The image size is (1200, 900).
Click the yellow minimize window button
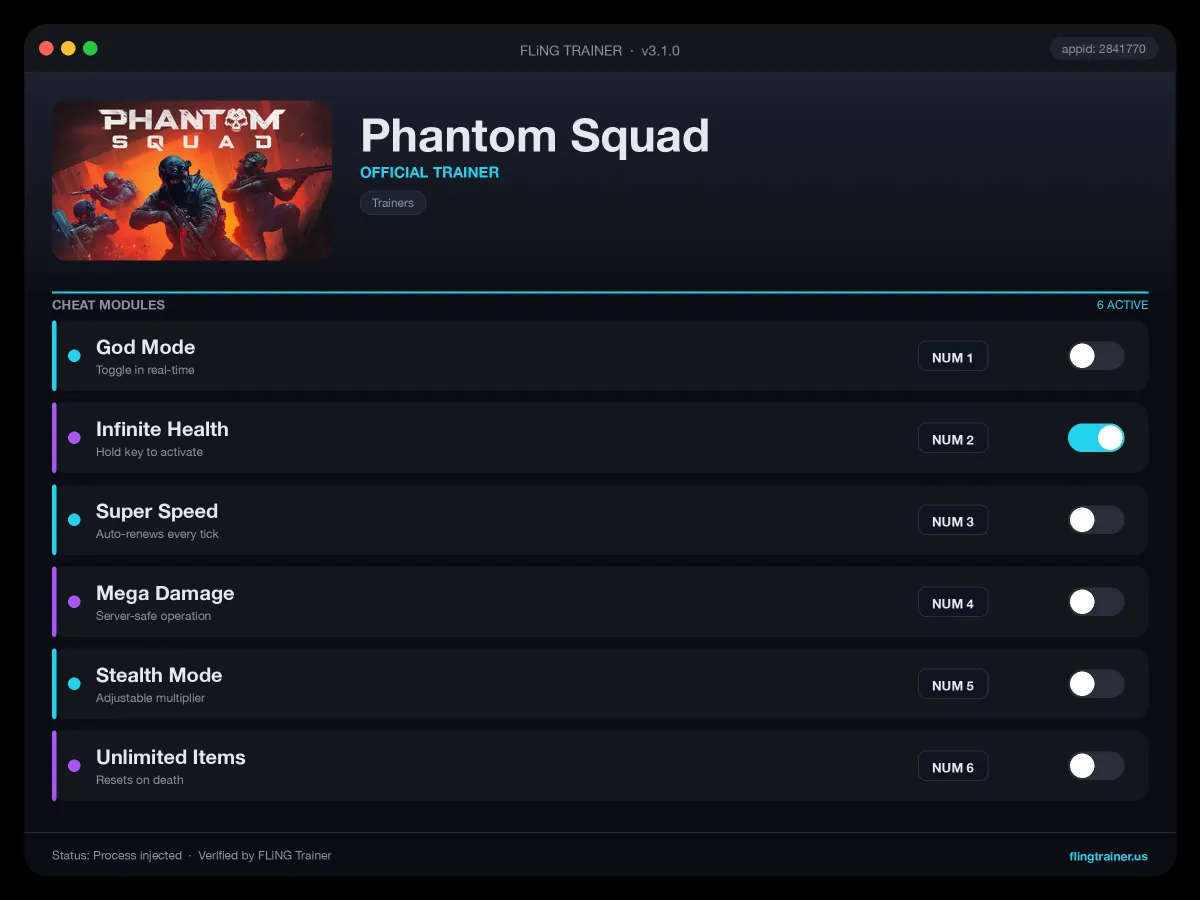(x=68, y=48)
